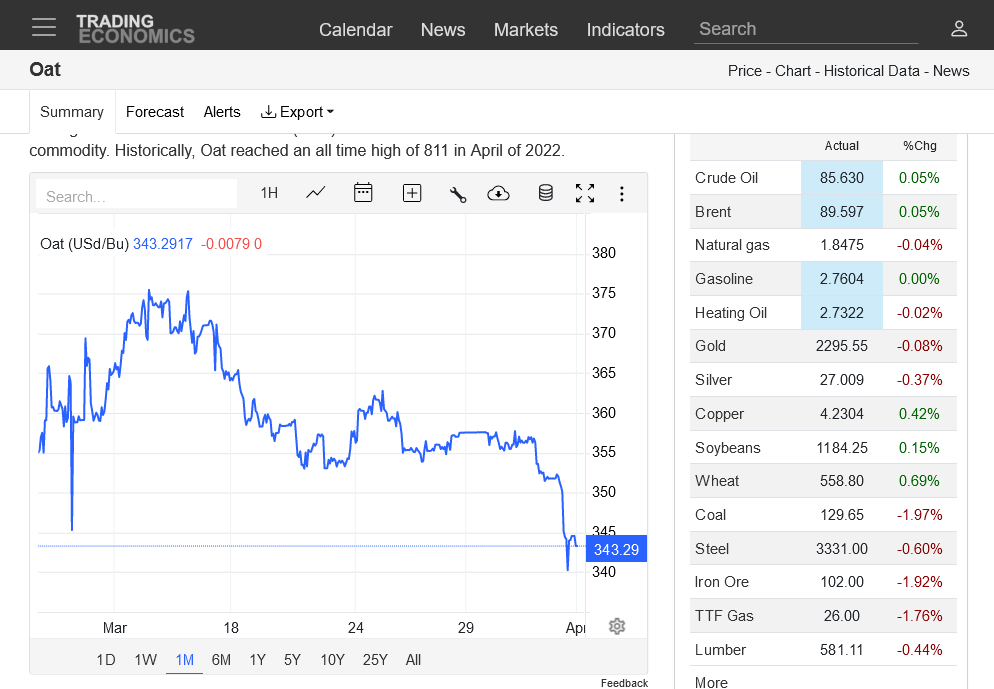Select the 1H interval selector

[x=269, y=193]
